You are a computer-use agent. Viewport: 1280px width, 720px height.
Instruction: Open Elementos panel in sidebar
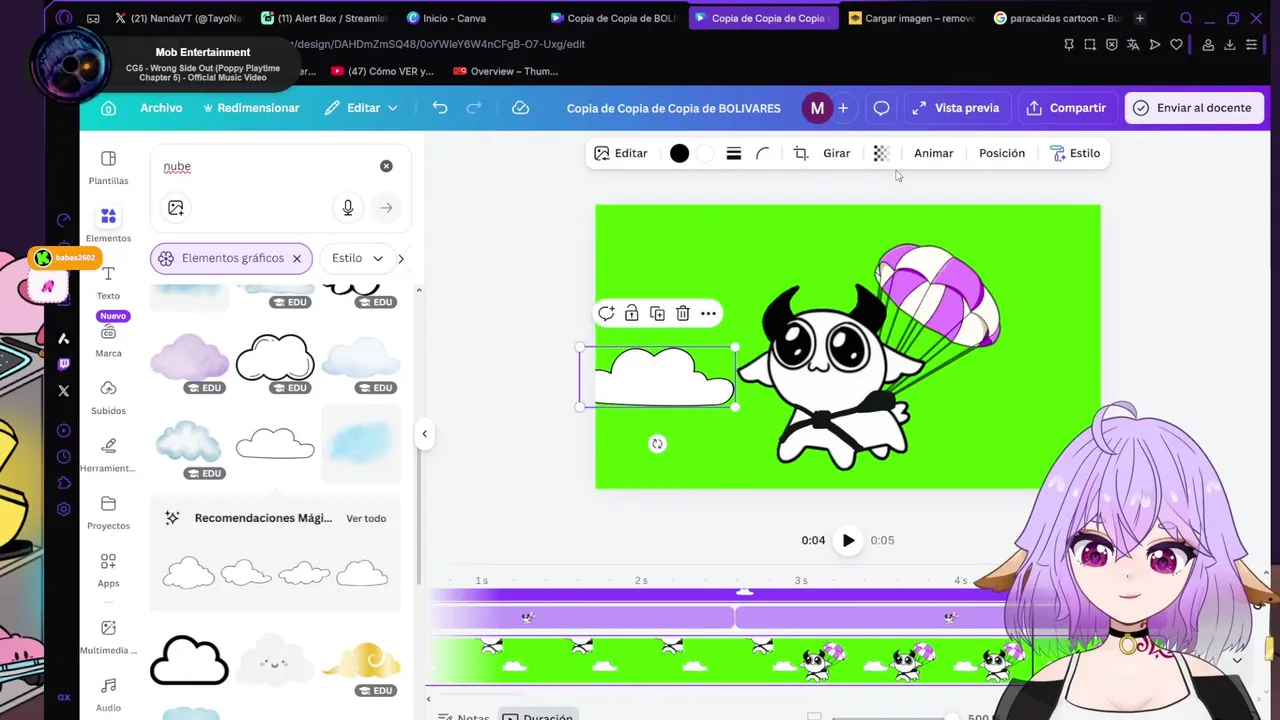coord(108,225)
